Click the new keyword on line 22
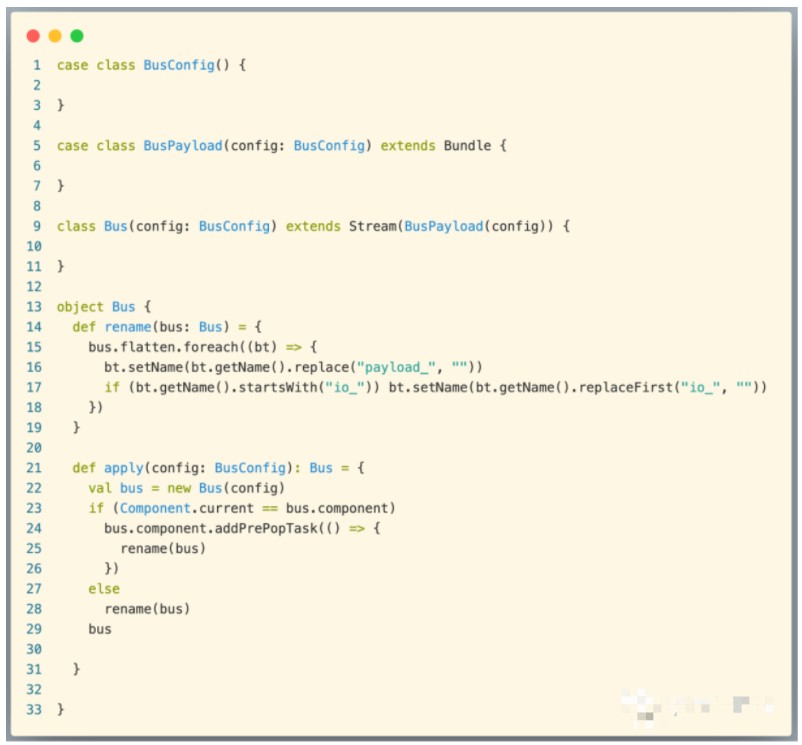802x745 pixels. pos(179,488)
